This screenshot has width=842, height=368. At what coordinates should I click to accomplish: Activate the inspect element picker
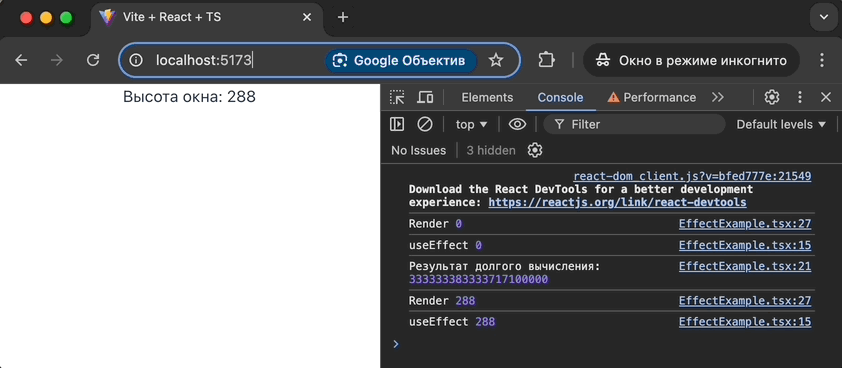[x=397, y=97]
